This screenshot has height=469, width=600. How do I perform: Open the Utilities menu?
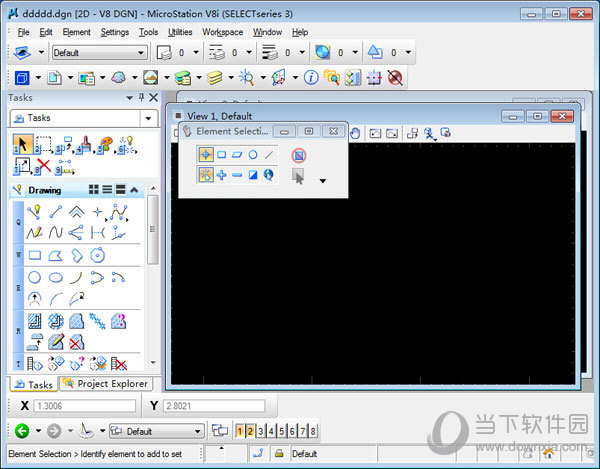point(180,32)
